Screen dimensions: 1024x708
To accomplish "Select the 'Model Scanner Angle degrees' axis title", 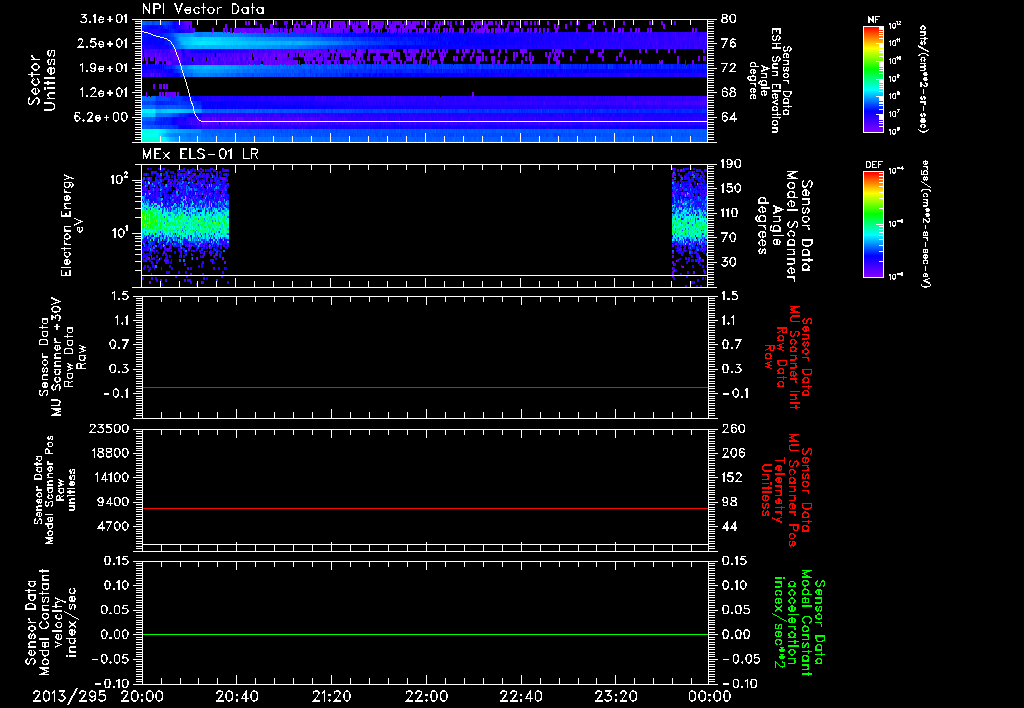I will (x=784, y=225).
